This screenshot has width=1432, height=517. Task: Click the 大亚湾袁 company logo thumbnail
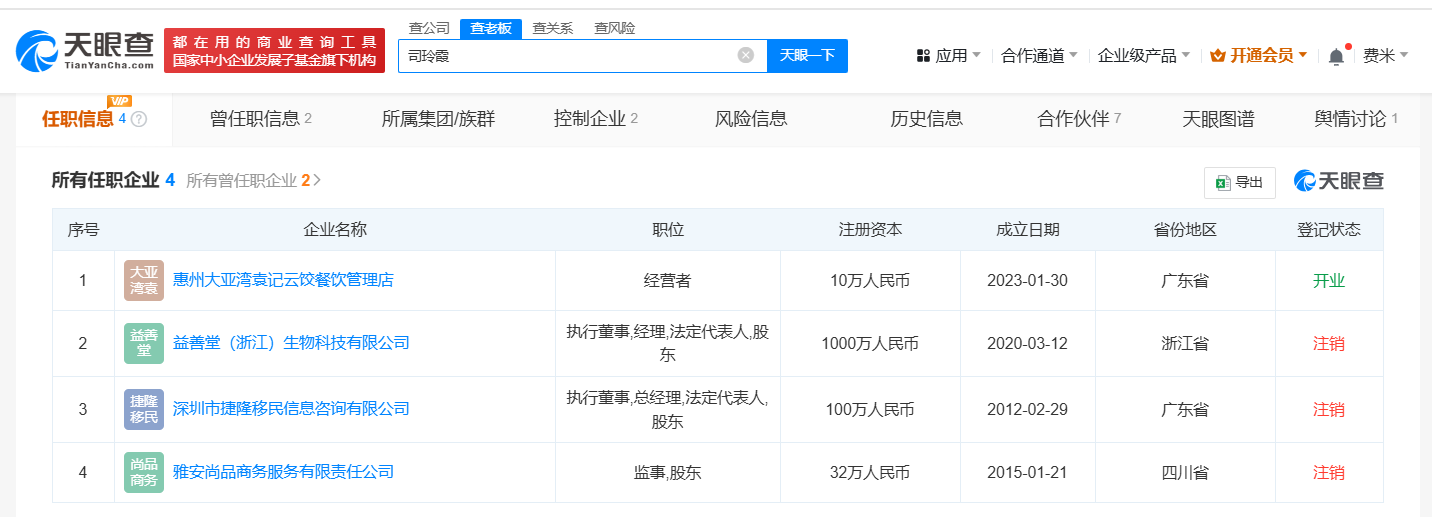(144, 280)
